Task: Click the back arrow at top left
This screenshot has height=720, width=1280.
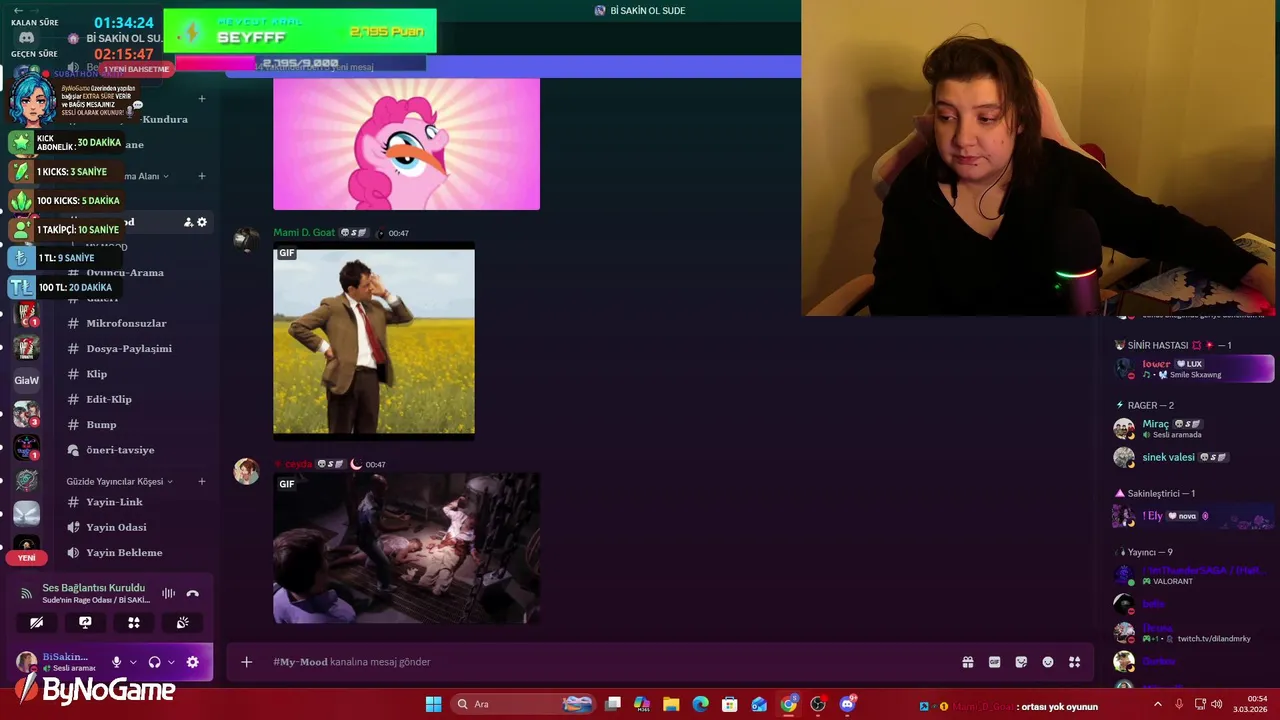Action: [18, 10]
